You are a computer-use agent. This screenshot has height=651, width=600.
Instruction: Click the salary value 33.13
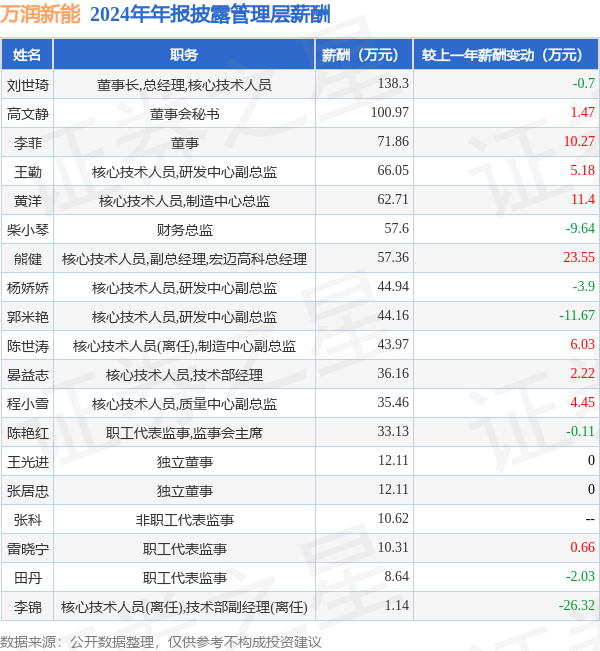[x=393, y=431]
